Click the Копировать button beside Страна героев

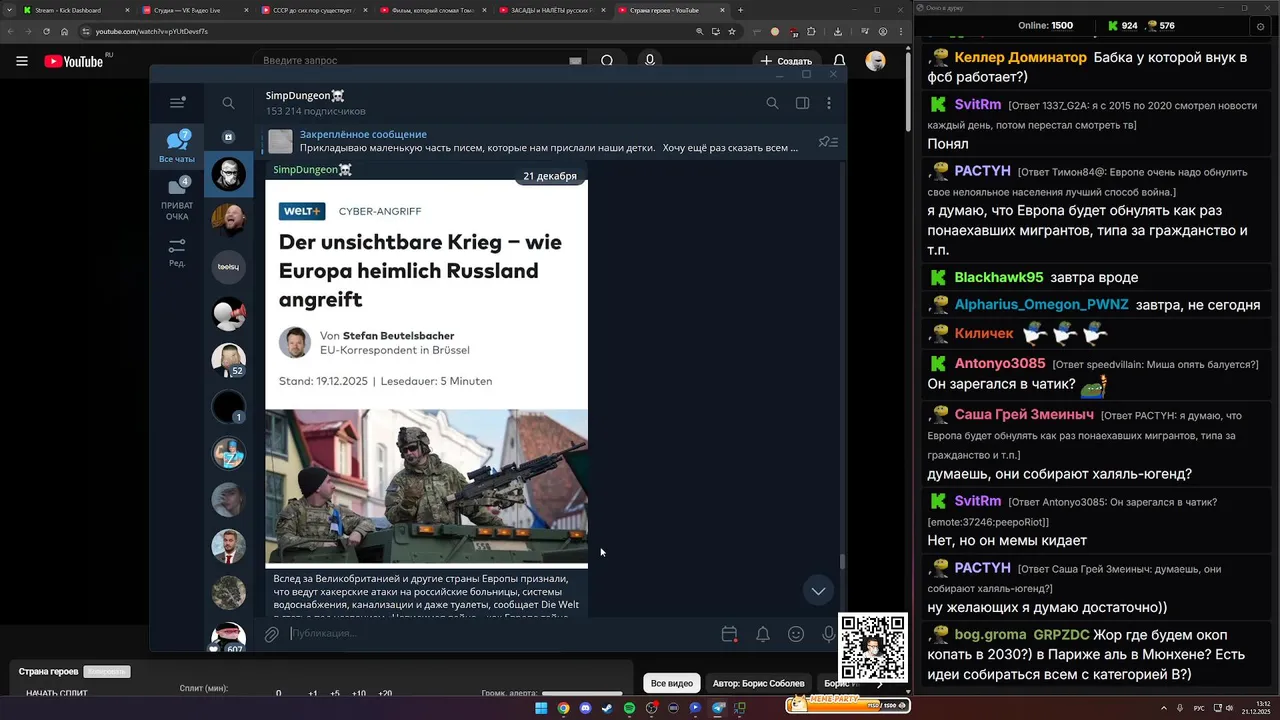106,672
